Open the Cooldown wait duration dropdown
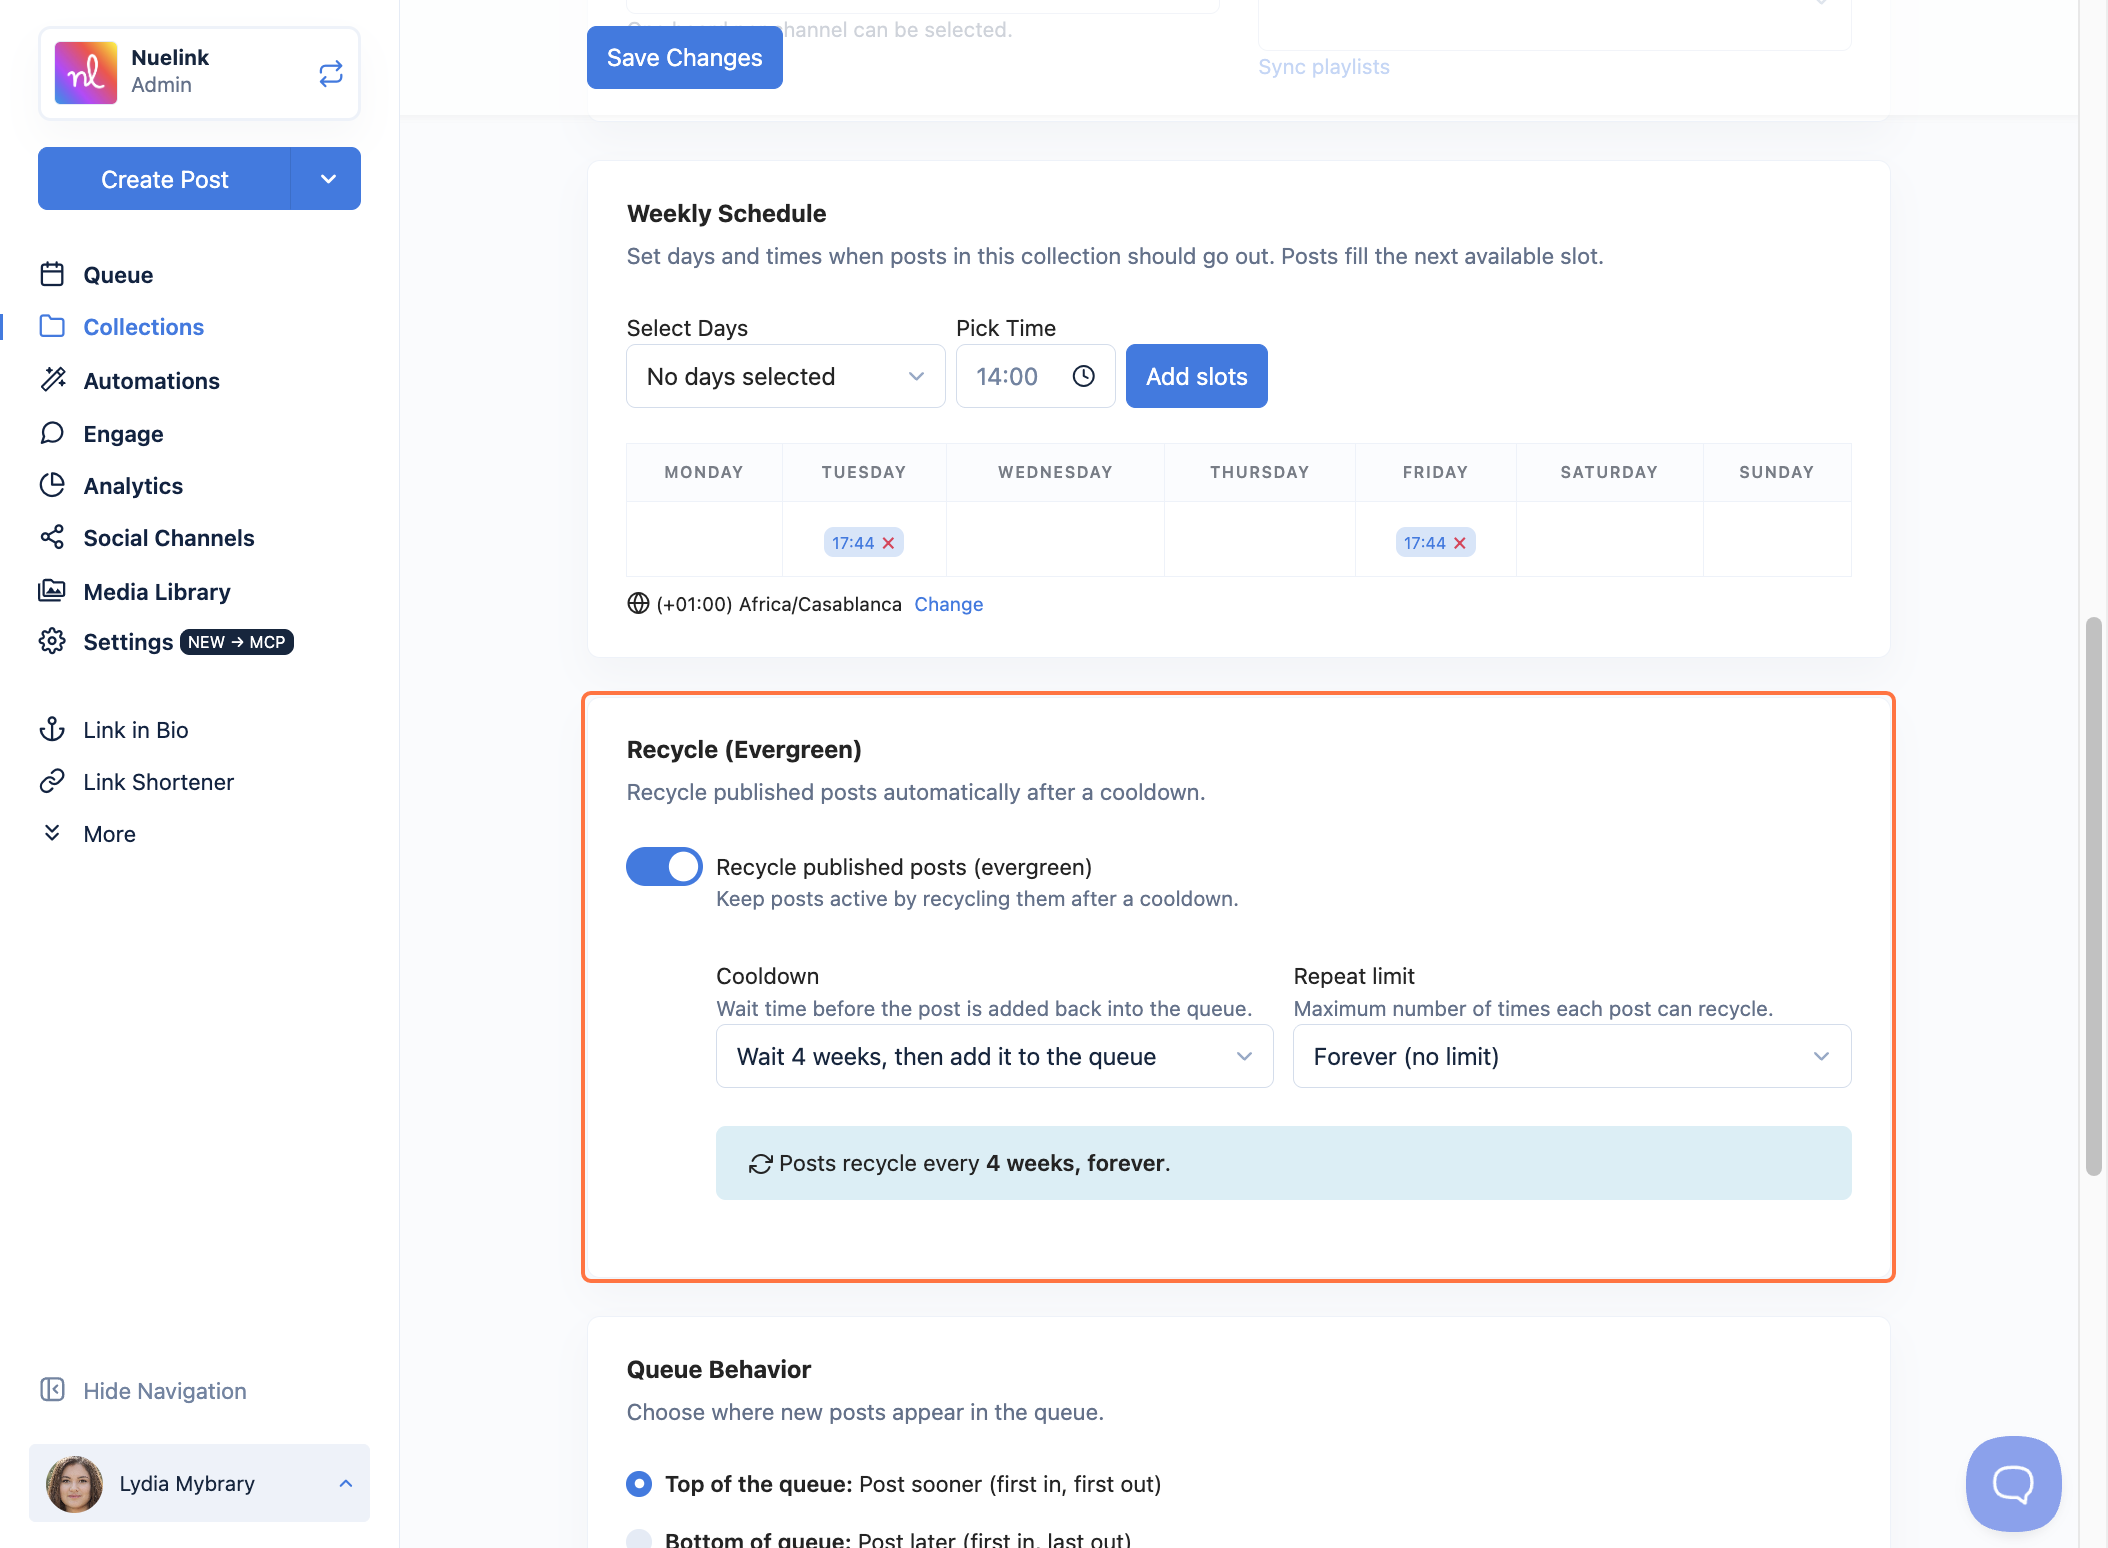 [995, 1056]
